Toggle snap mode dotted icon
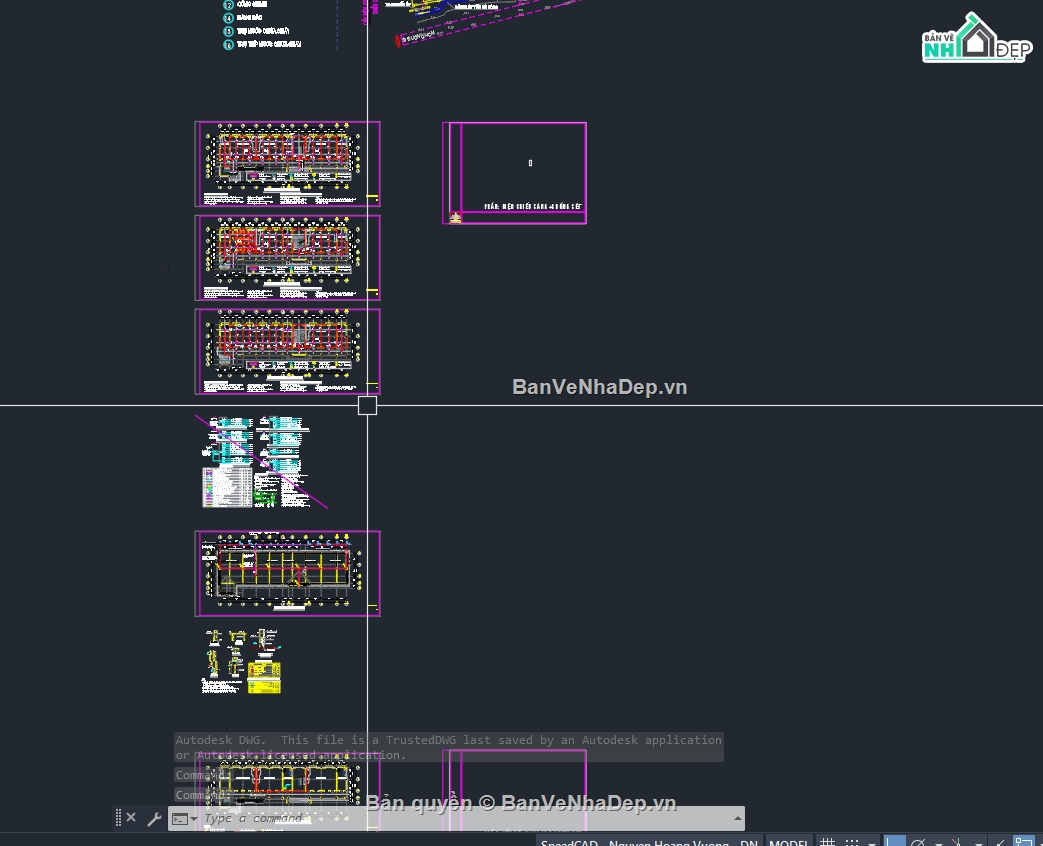The height and width of the screenshot is (846, 1043). point(852,842)
